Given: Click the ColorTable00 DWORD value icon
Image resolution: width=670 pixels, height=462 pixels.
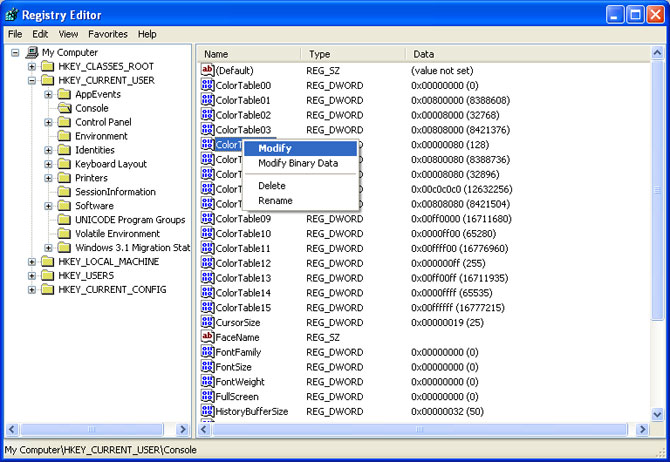Looking at the screenshot, I should click(x=208, y=86).
